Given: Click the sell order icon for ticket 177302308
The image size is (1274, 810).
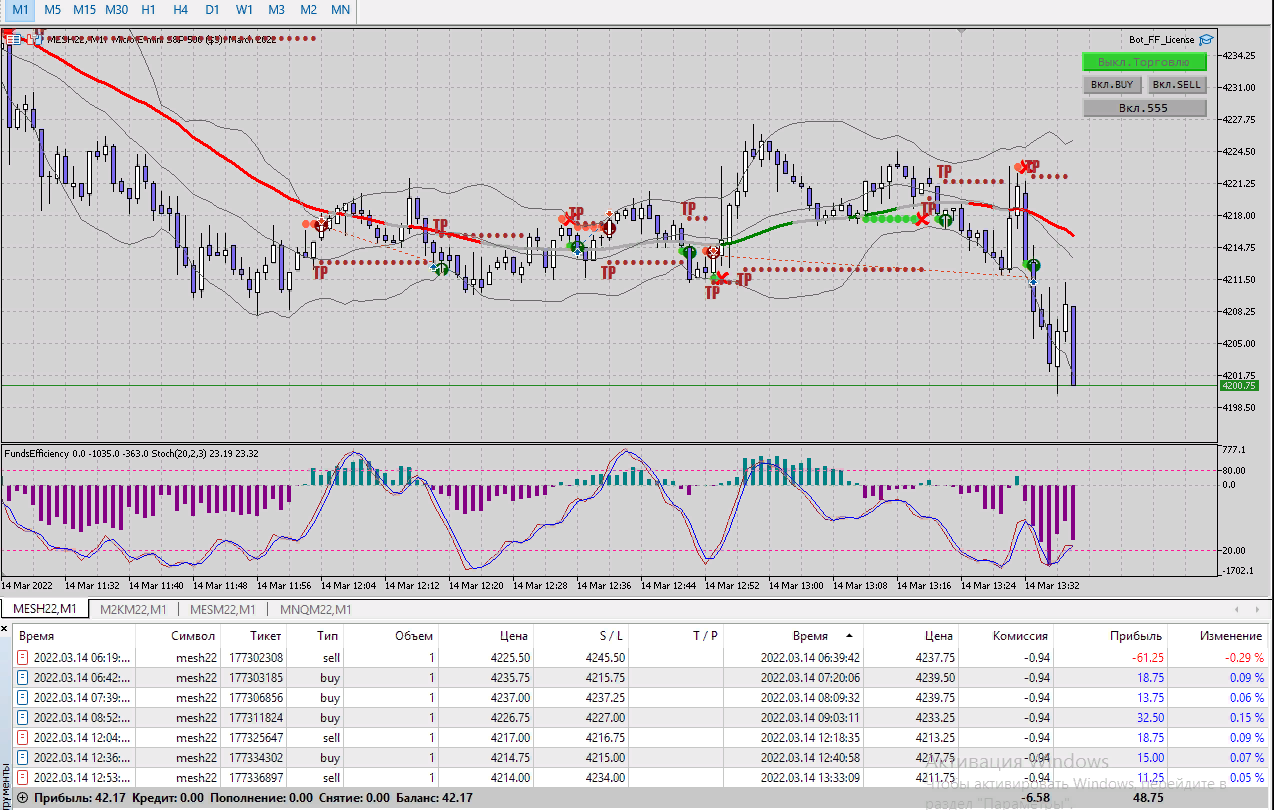Looking at the screenshot, I should click(23, 658).
